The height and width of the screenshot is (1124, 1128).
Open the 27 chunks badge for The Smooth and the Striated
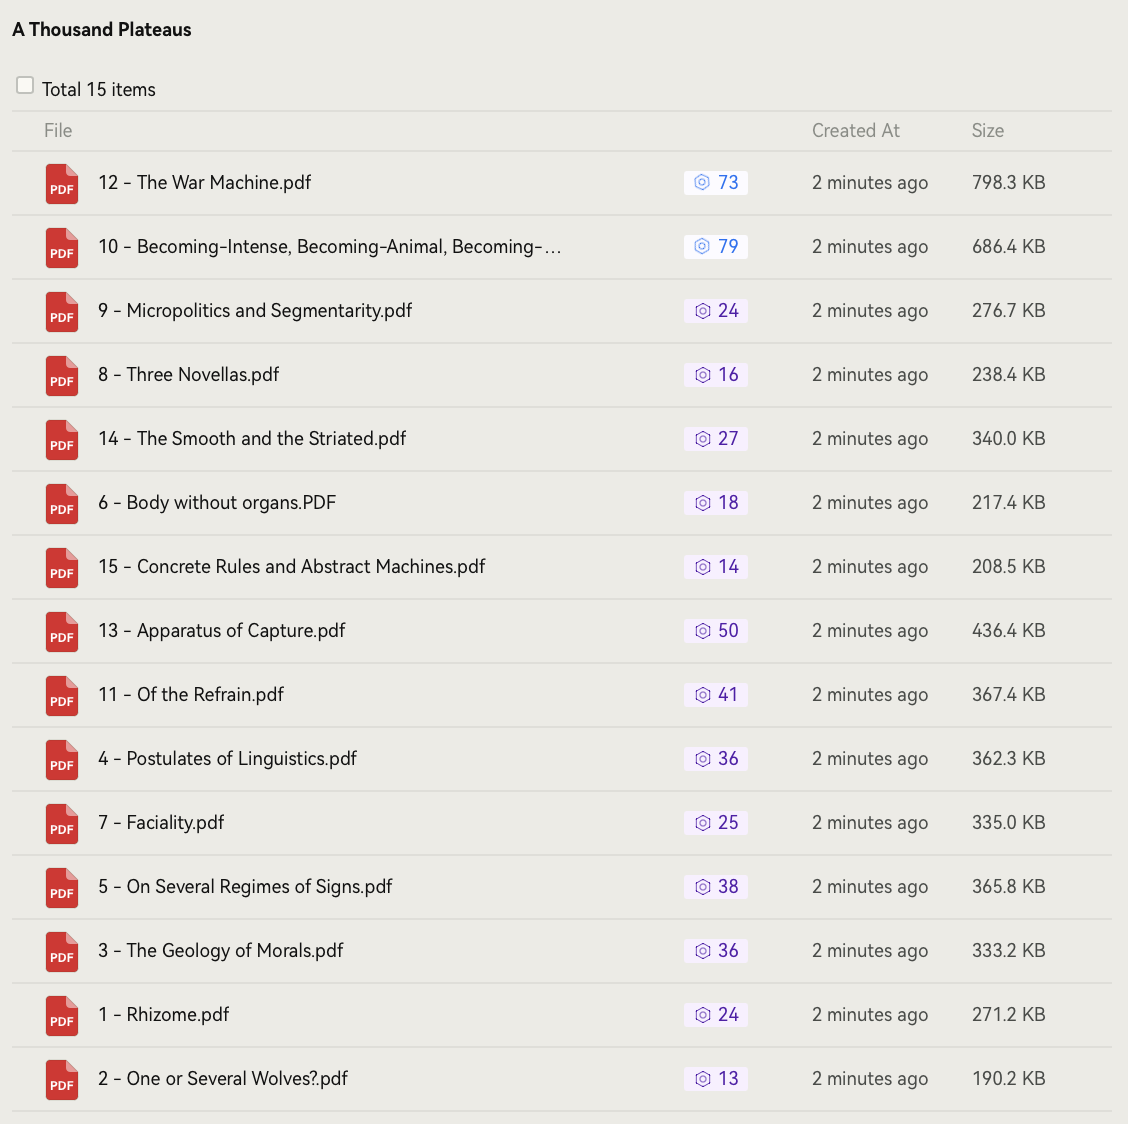[x=716, y=439]
